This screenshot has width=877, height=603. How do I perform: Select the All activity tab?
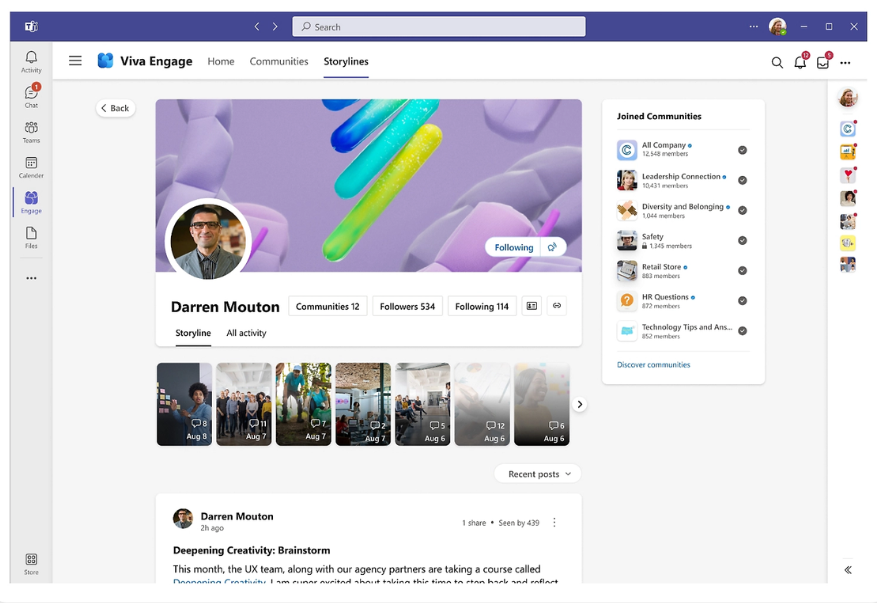pos(246,333)
